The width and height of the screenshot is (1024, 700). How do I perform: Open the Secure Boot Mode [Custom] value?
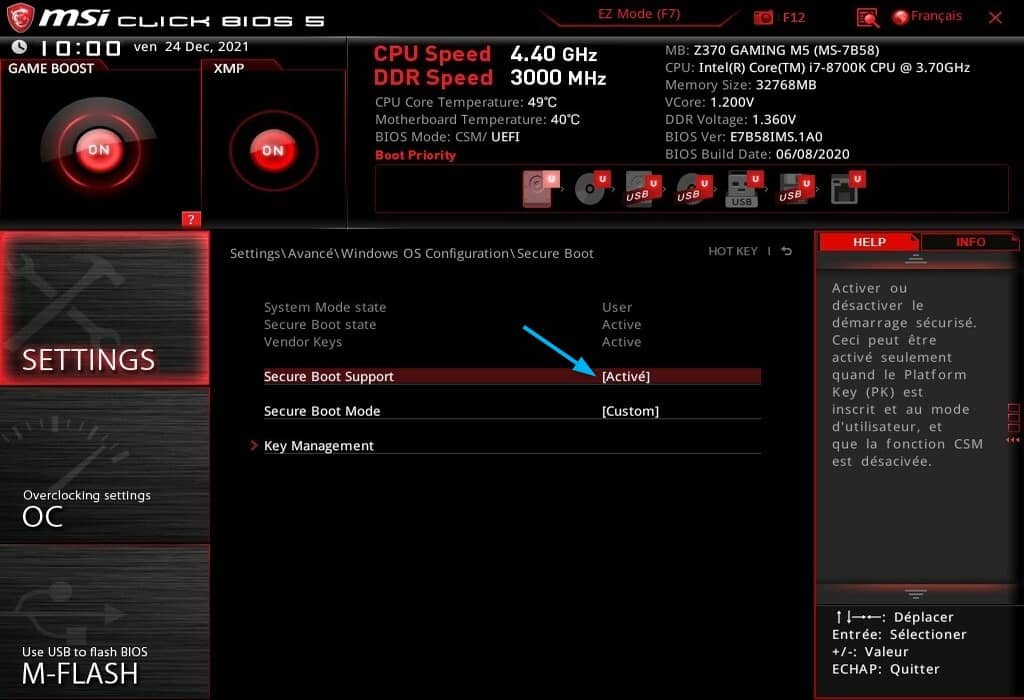(630, 411)
